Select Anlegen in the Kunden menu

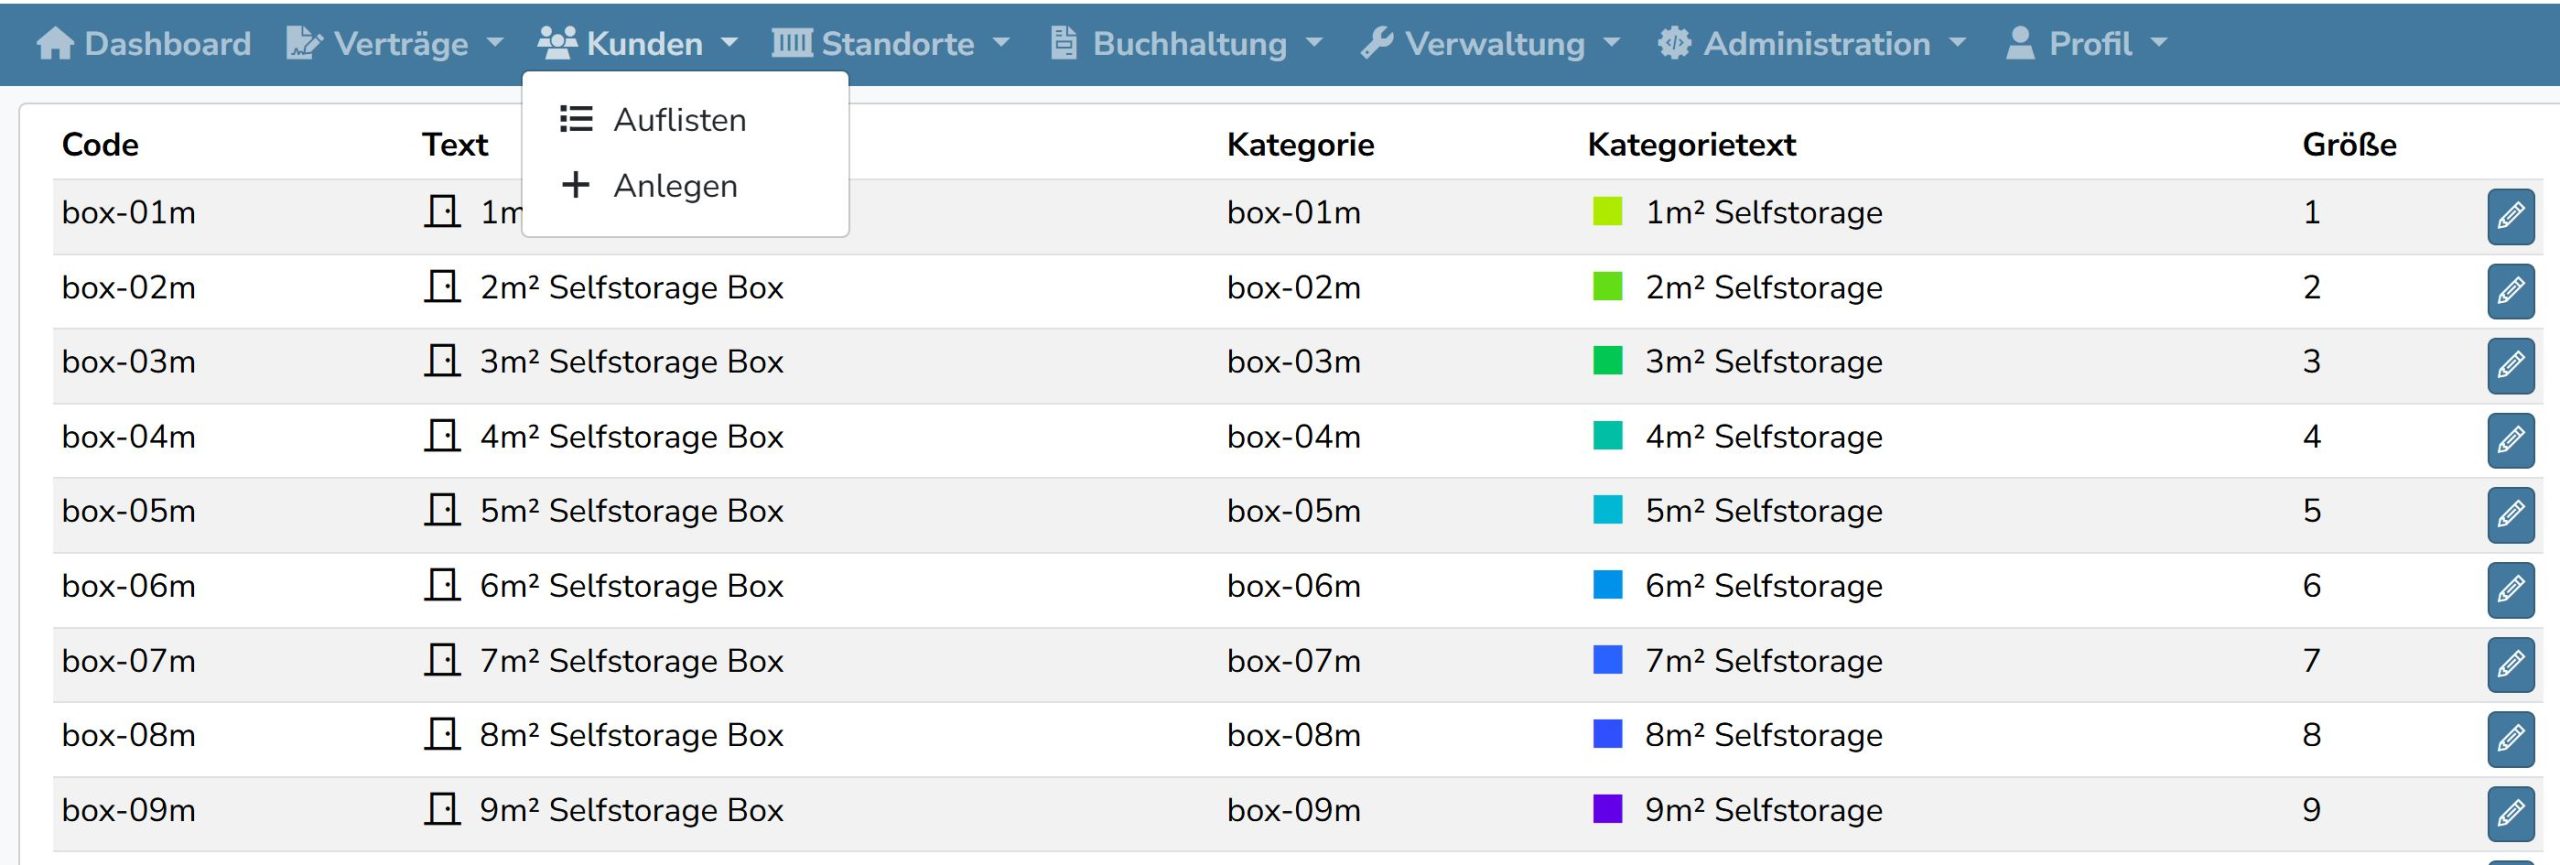click(x=675, y=186)
